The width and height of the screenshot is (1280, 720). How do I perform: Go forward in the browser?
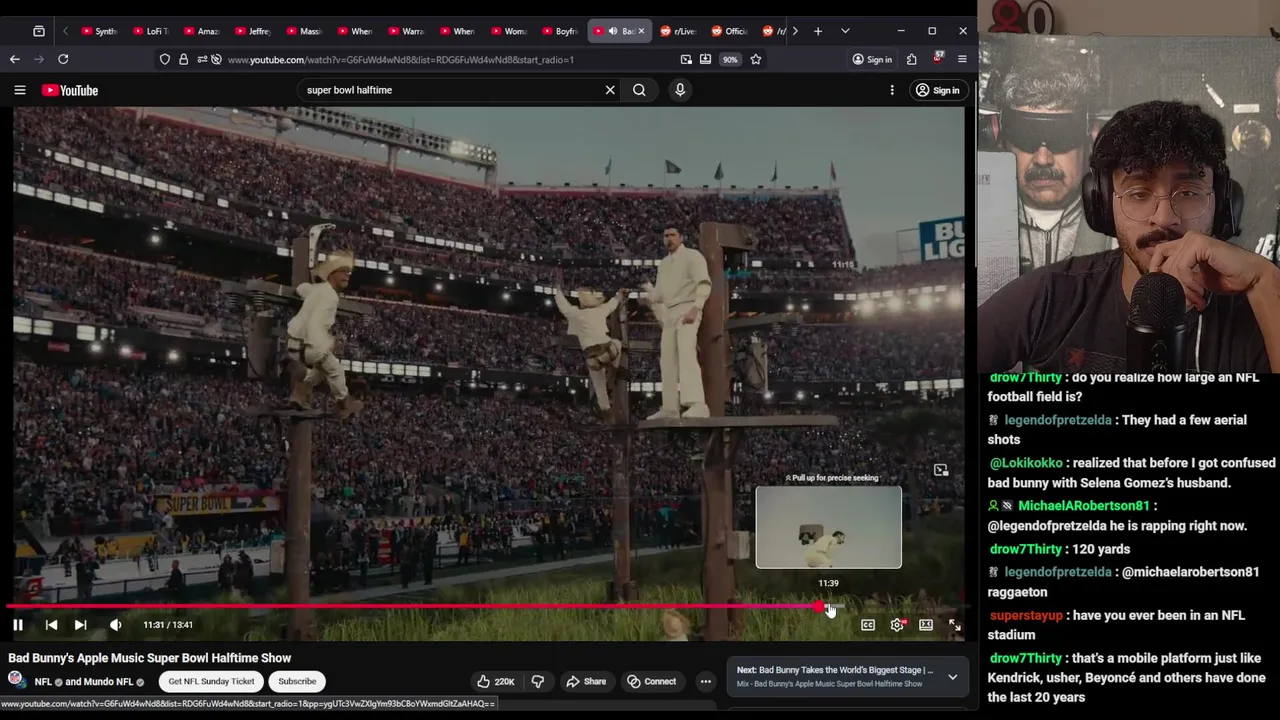[39, 60]
